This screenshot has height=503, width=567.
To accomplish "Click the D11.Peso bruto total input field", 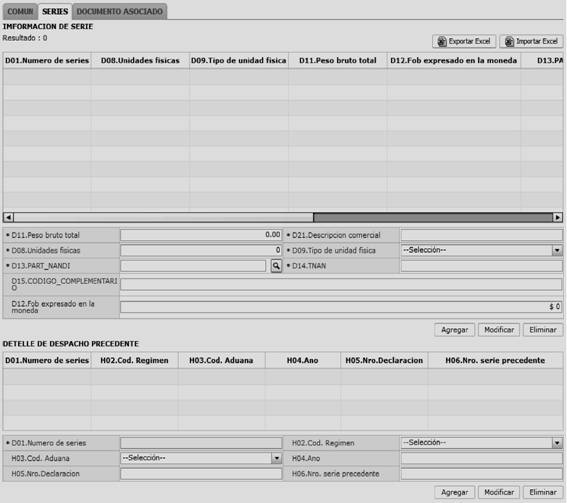I will 201,235.
